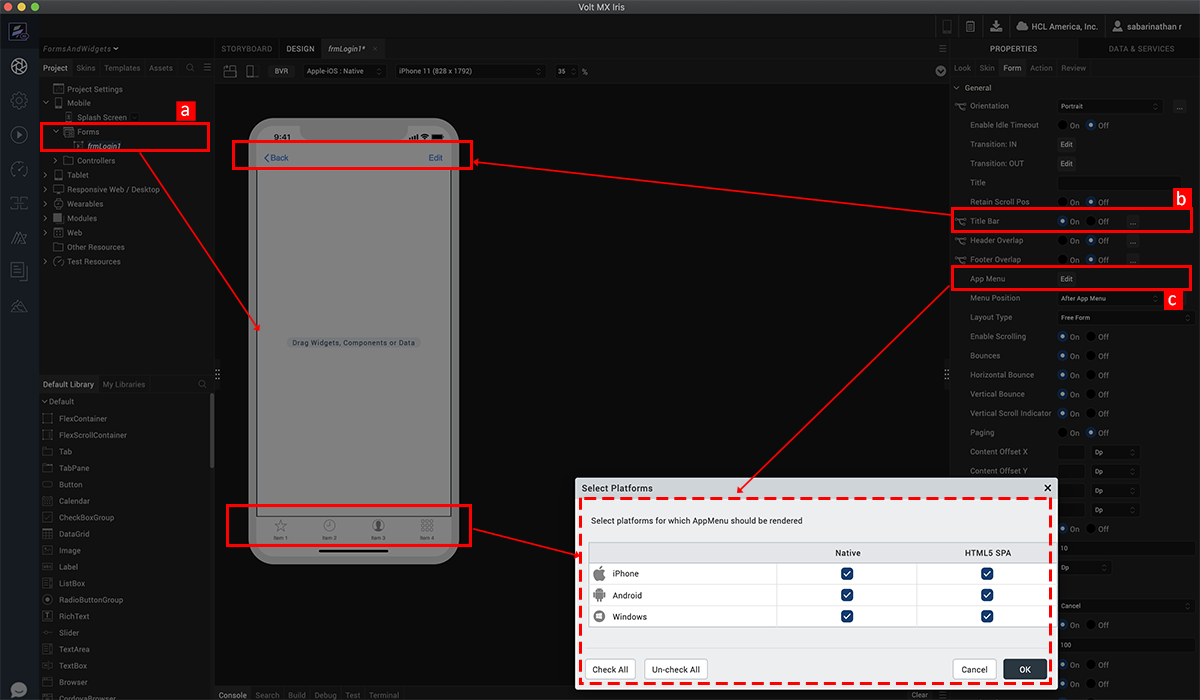
Task: Click the Volt MX Iris logo icon
Action: [x=17, y=31]
